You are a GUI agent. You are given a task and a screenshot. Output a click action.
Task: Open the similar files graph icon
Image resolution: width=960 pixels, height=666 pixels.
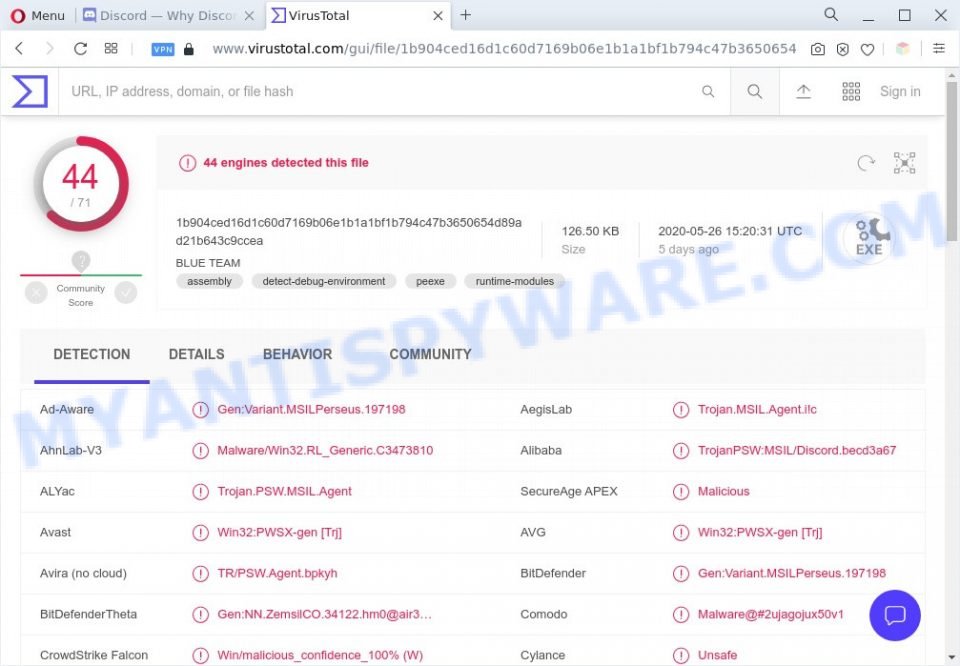(904, 163)
